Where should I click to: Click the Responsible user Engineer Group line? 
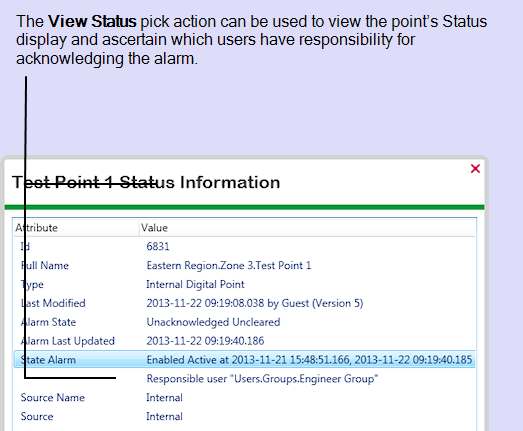pos(262,379)
